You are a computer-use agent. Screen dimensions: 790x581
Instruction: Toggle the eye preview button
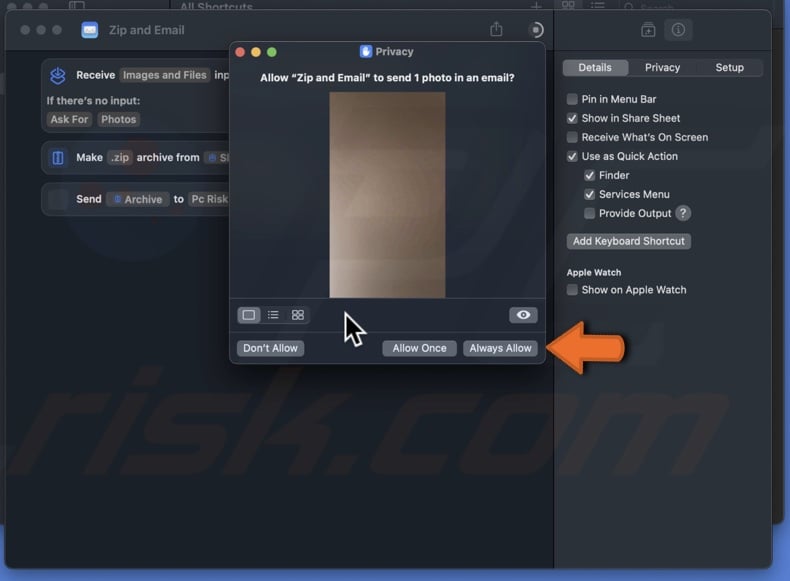(x=523, y=315)
